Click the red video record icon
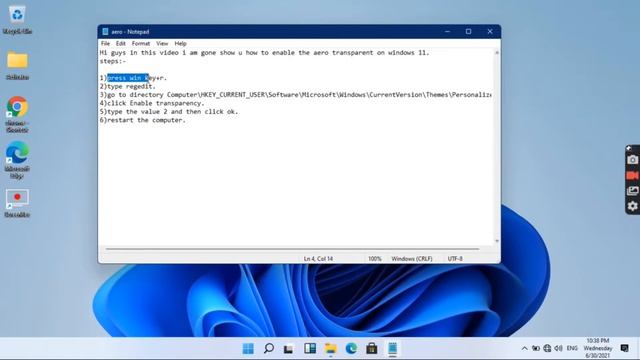The width and height of the screenshot is (640, 360). click(x=632, y=175)
